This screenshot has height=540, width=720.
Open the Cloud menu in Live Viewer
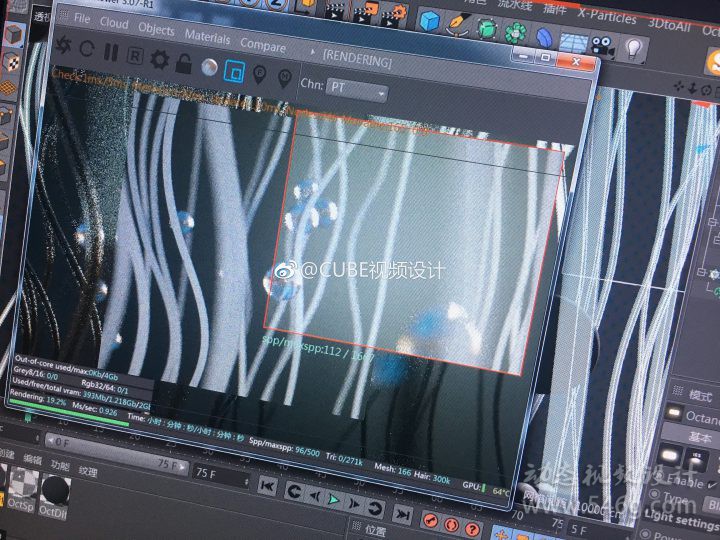114,23
